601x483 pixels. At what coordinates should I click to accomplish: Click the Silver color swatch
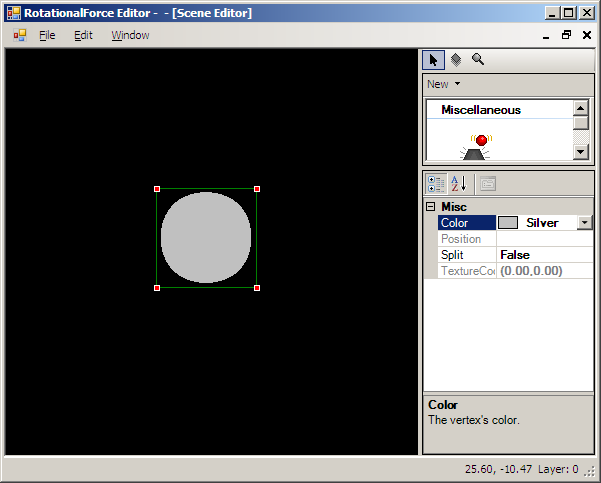508,223
